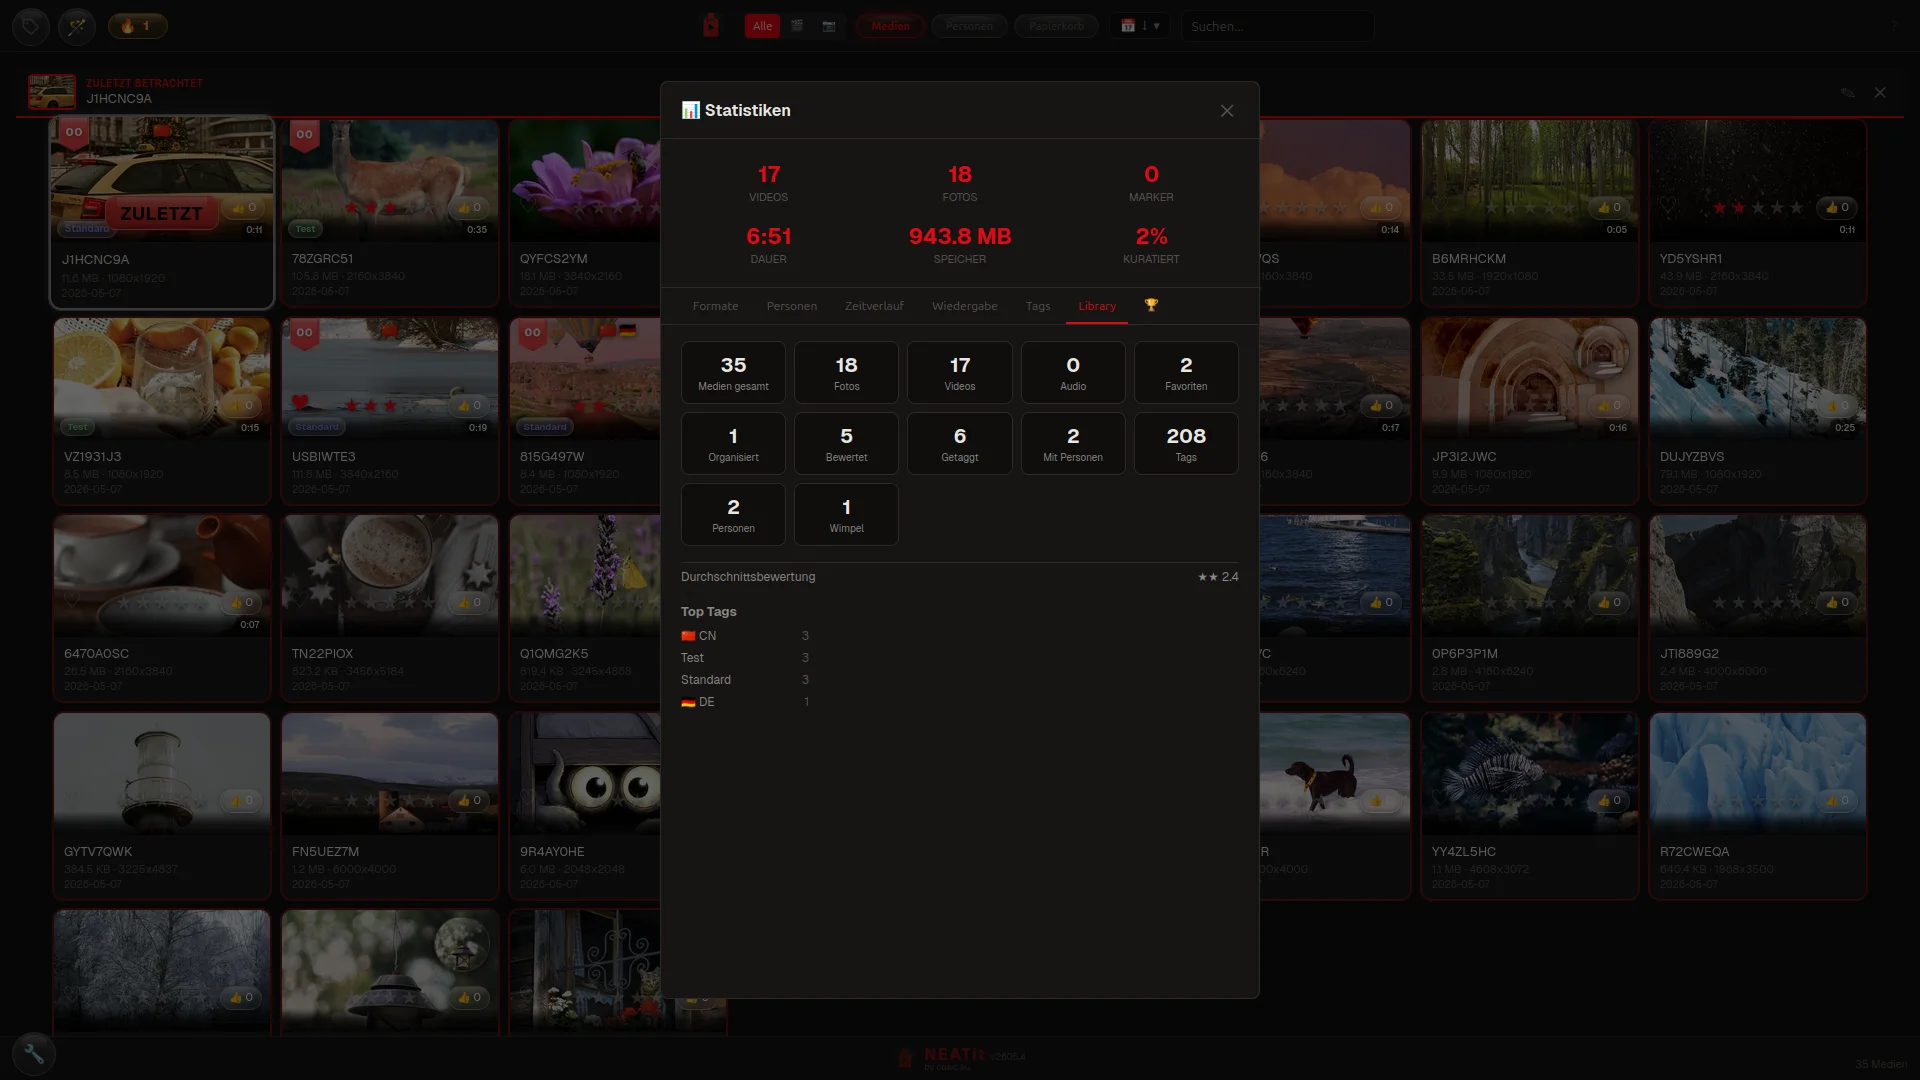Screen dimensions: 1920x1080
Task: Open the trophy achievements tab
Action: click(x=1151, y=306)
